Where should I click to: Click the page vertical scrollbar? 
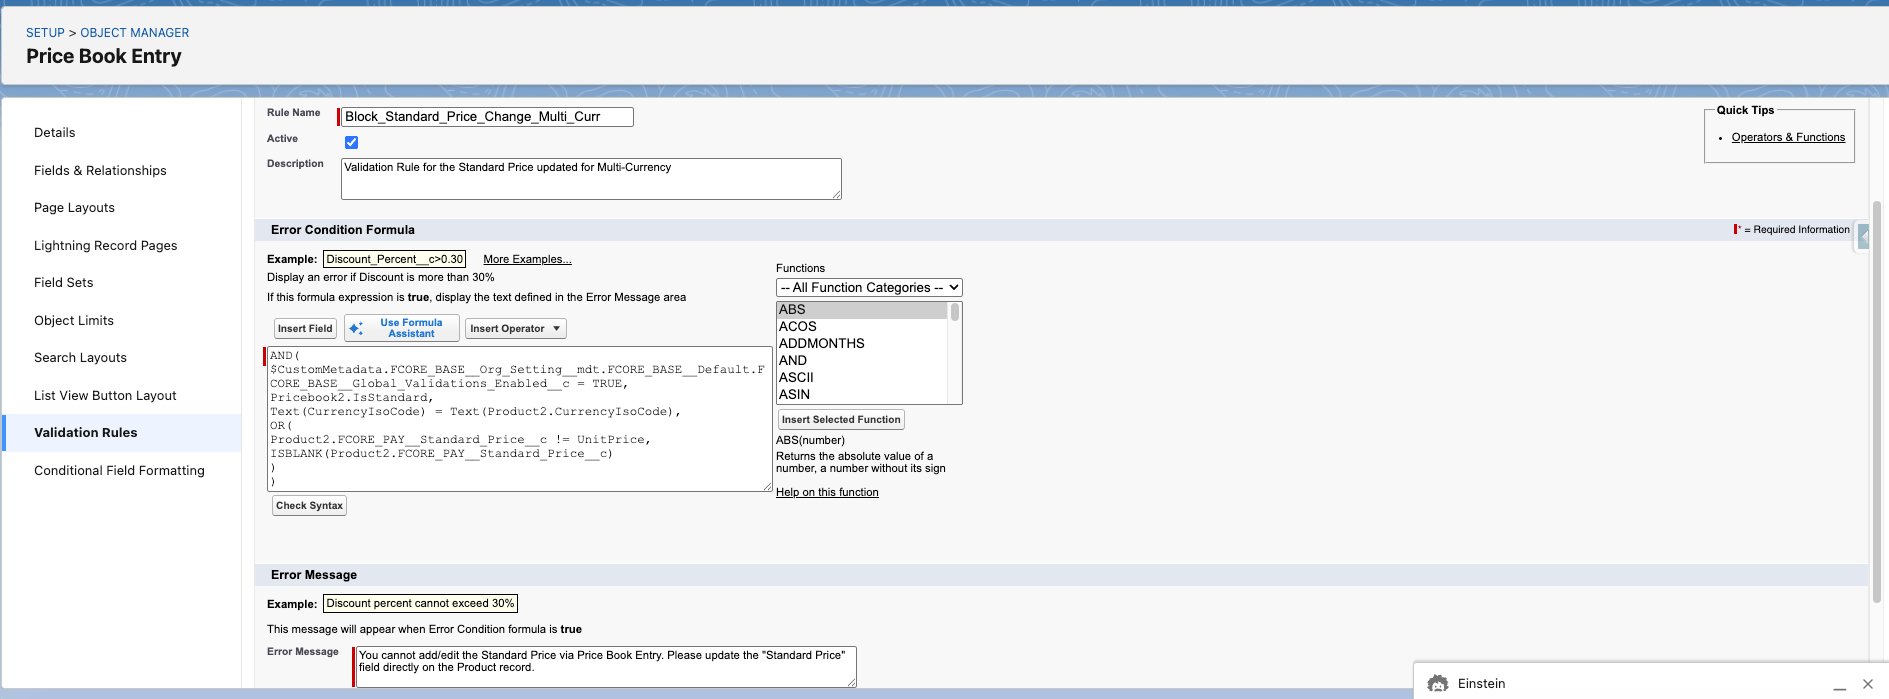pos(1877,400)
